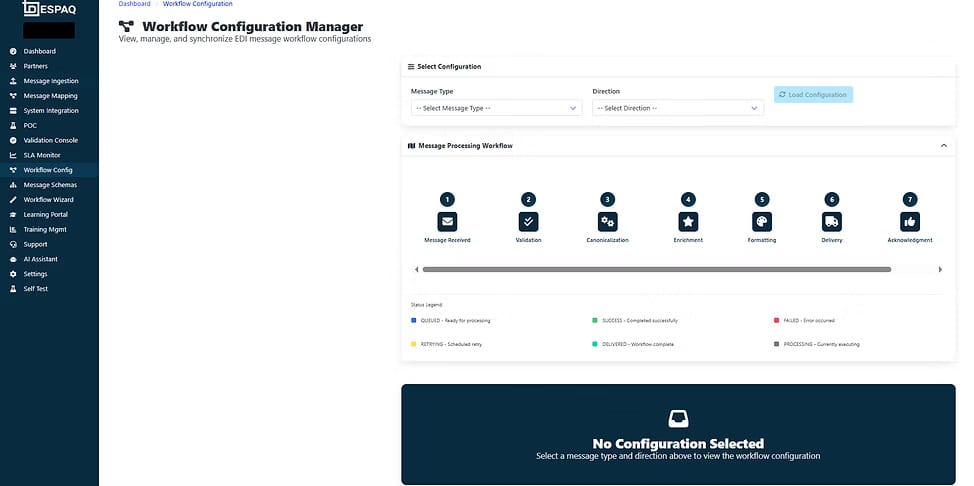Viewport: 974px width, 486px height.
Task: Click the Canonicalization gears step icon
Action: pyautogui.click(x=608, y=221)
